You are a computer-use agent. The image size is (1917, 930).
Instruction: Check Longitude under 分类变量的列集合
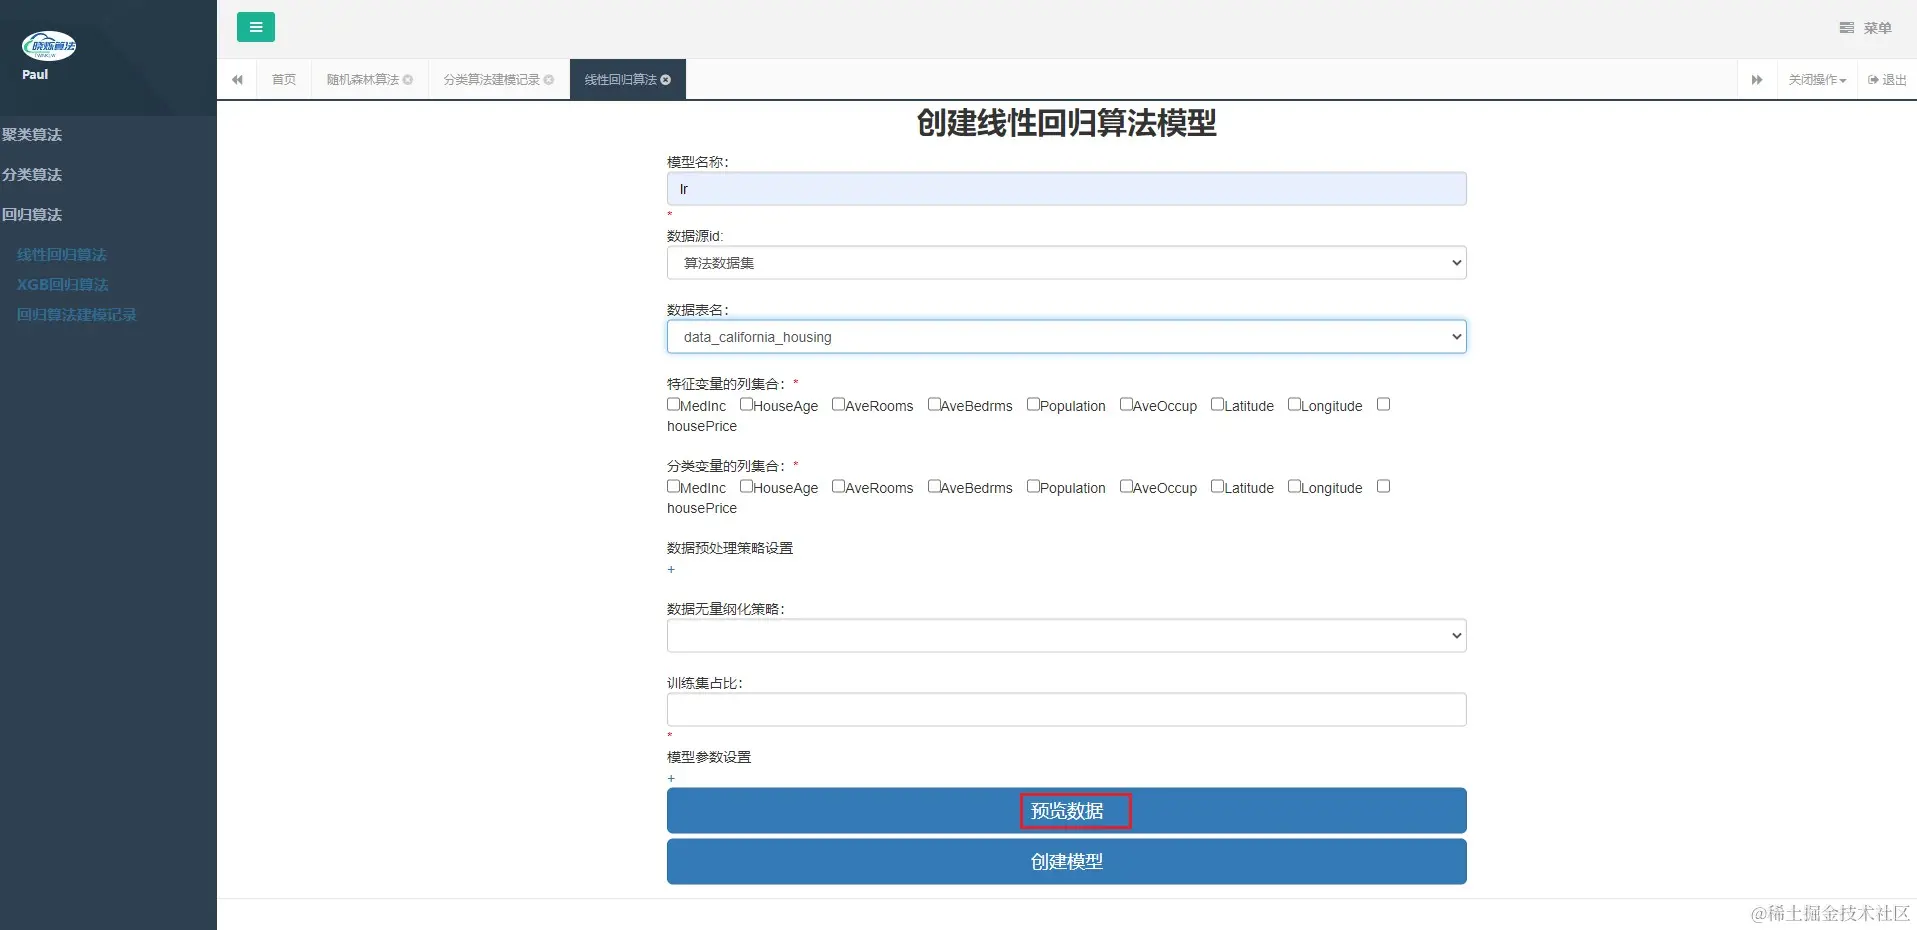[x=1294, y=487]
